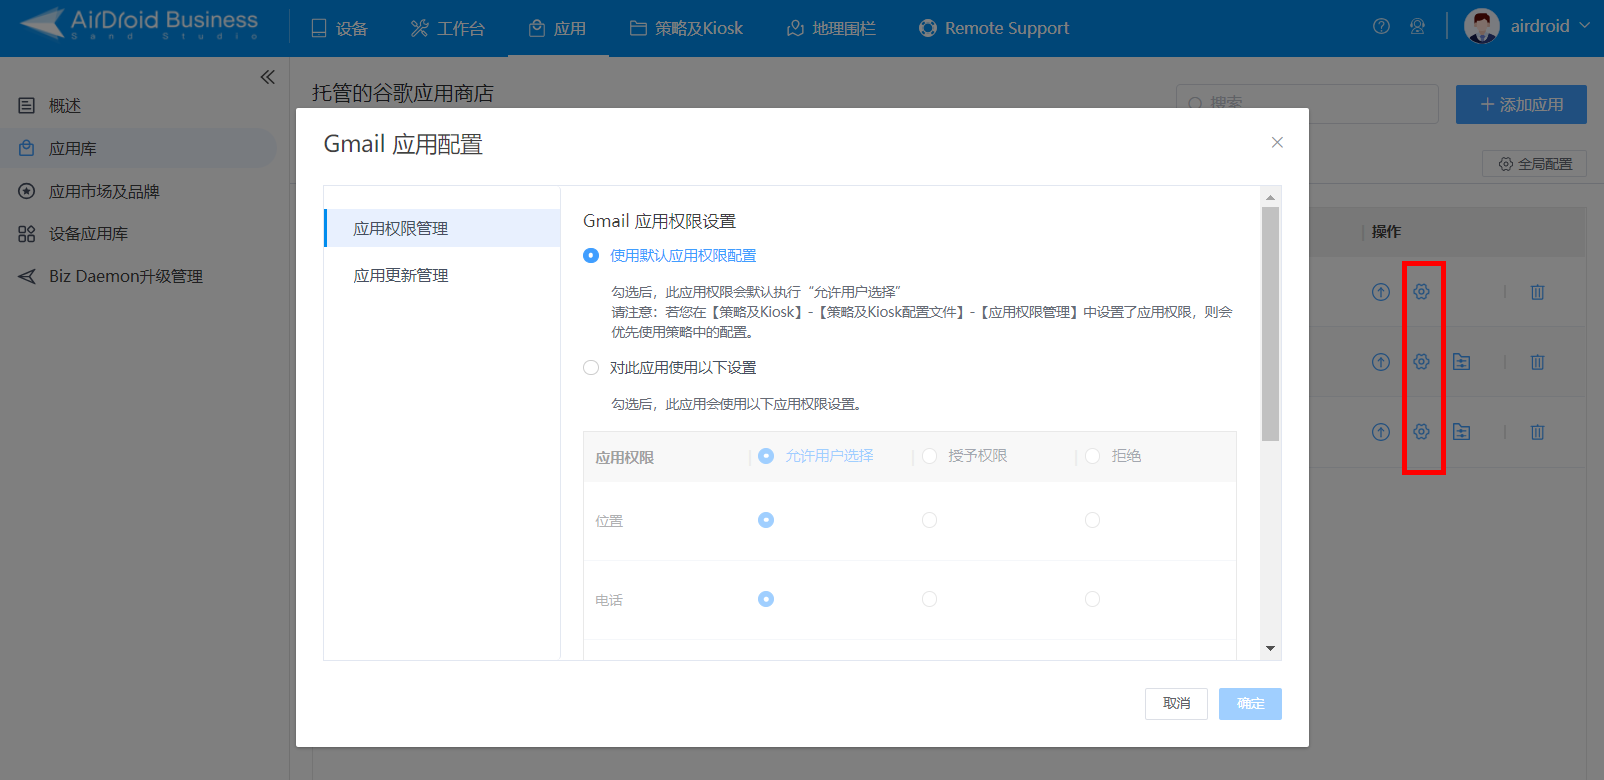Viewport: 1604px width, 780px height.
Task: Select header radio 拒绝
Action: (x=1093, y=456)
